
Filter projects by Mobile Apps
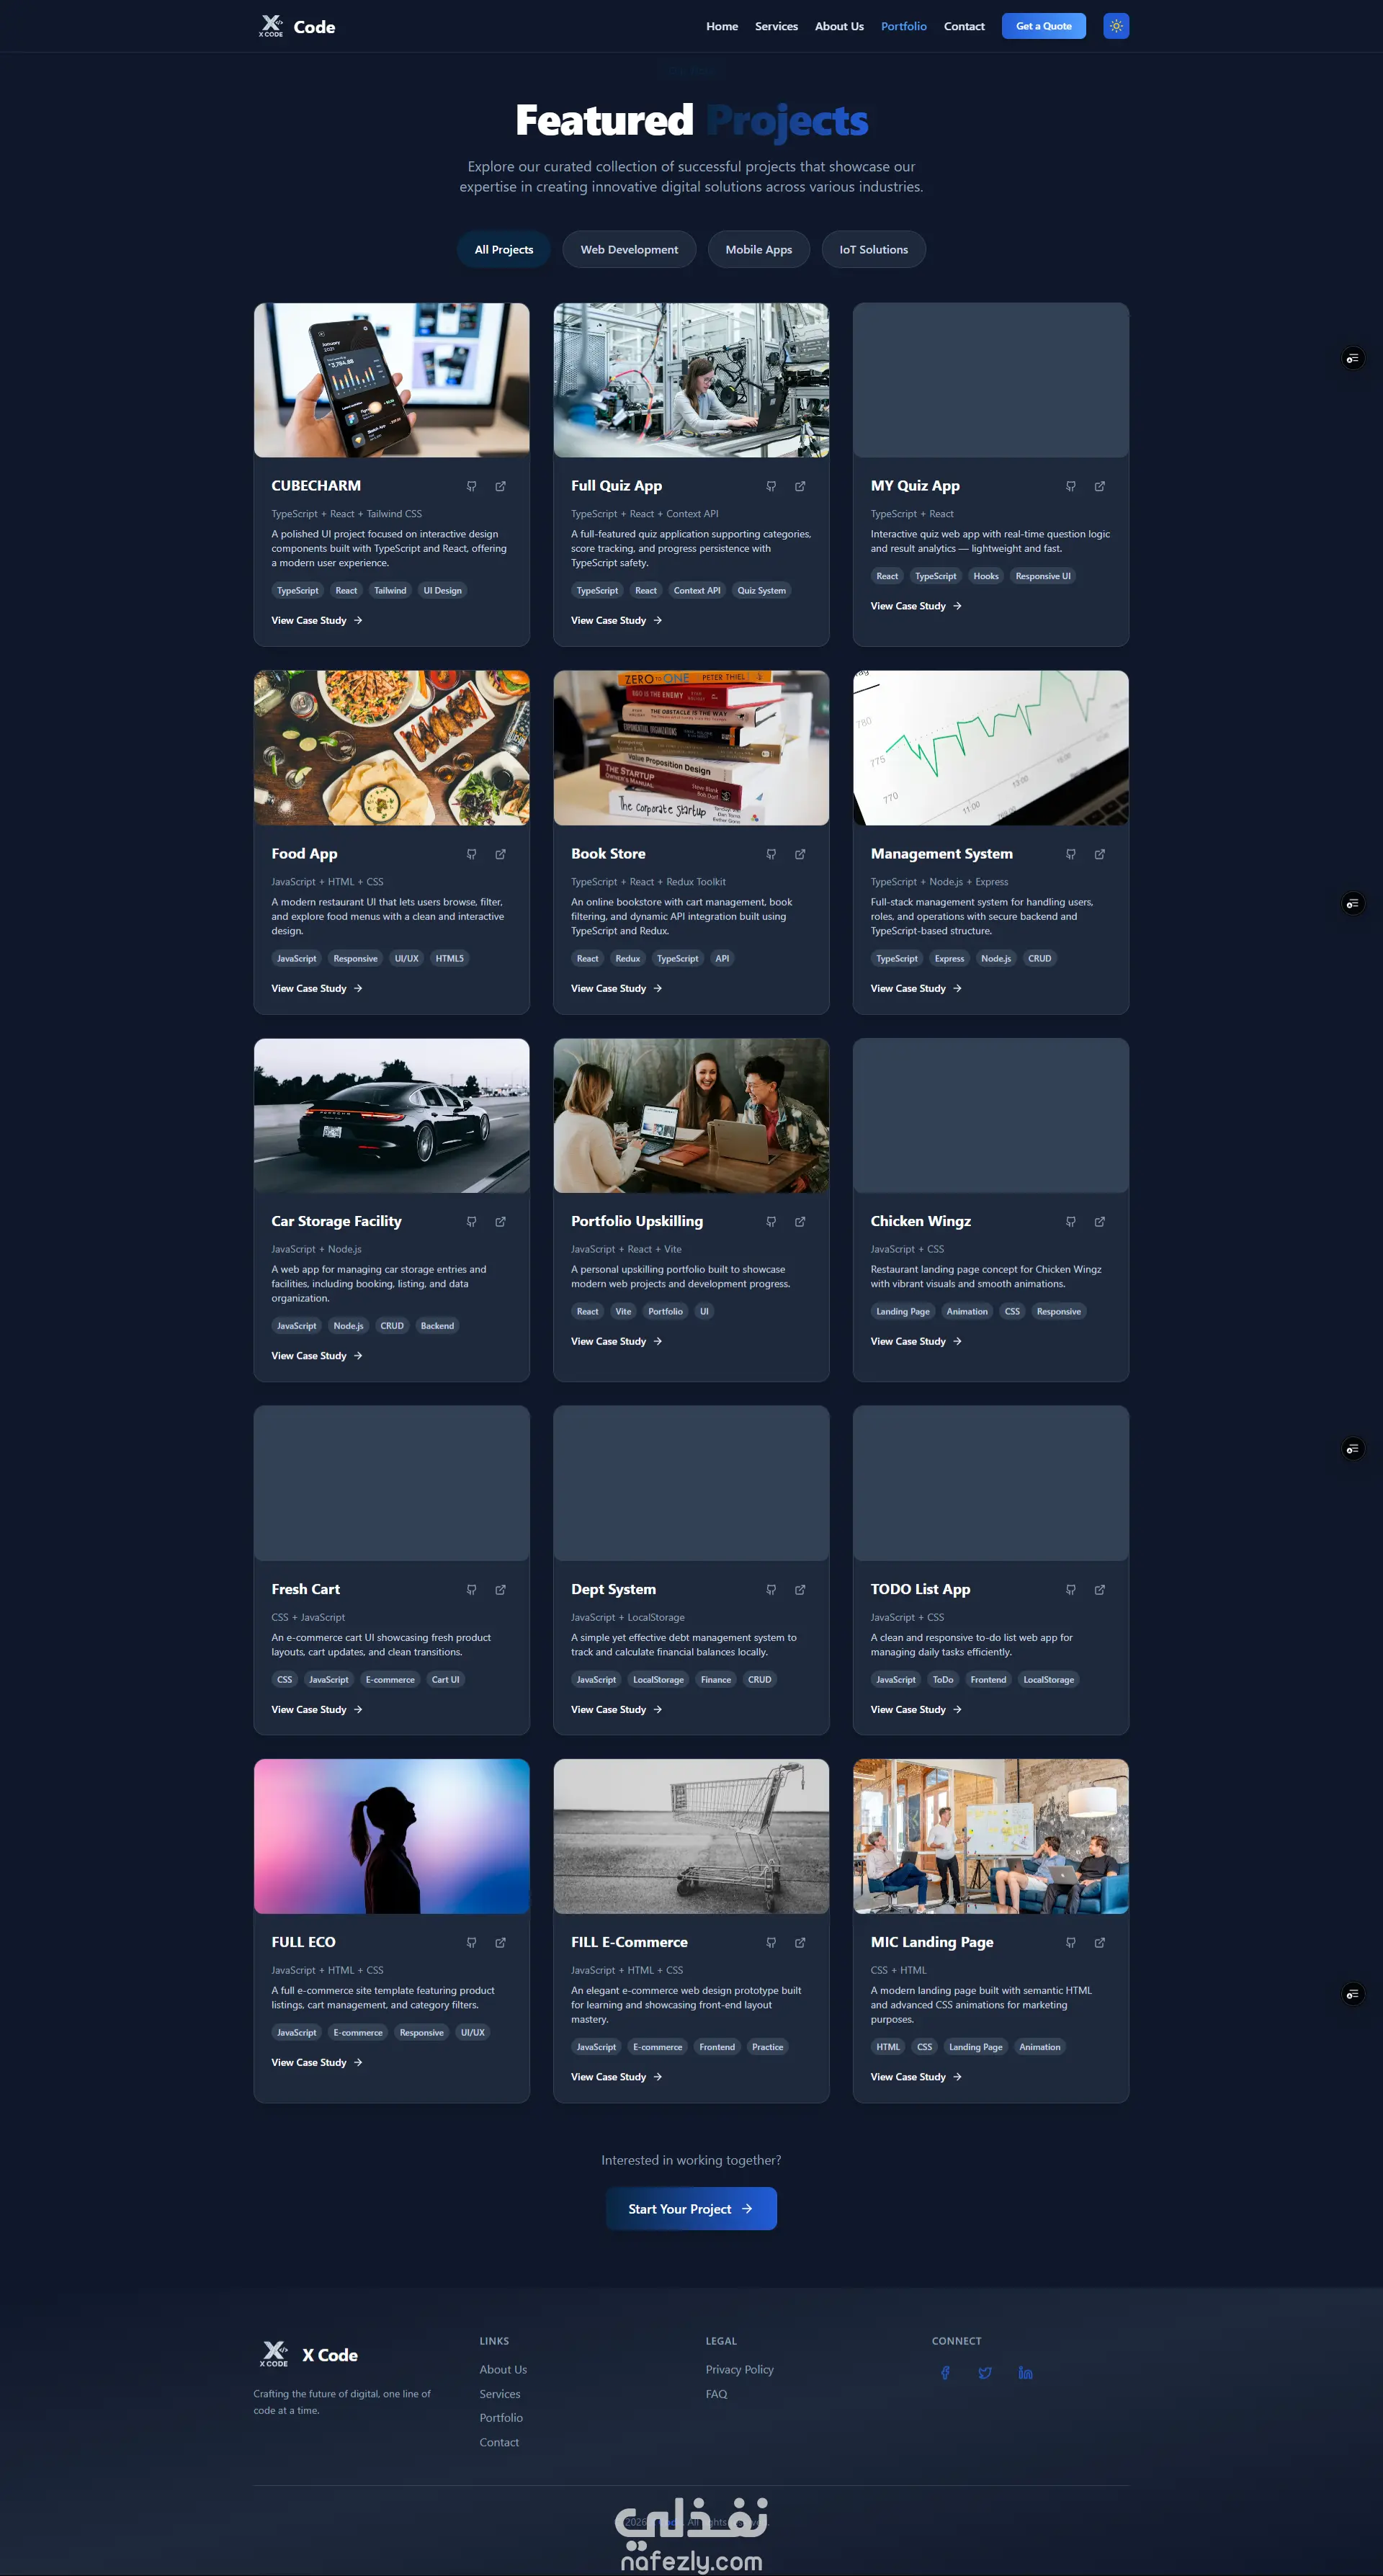pyautogui.click(x=758, y=250)
